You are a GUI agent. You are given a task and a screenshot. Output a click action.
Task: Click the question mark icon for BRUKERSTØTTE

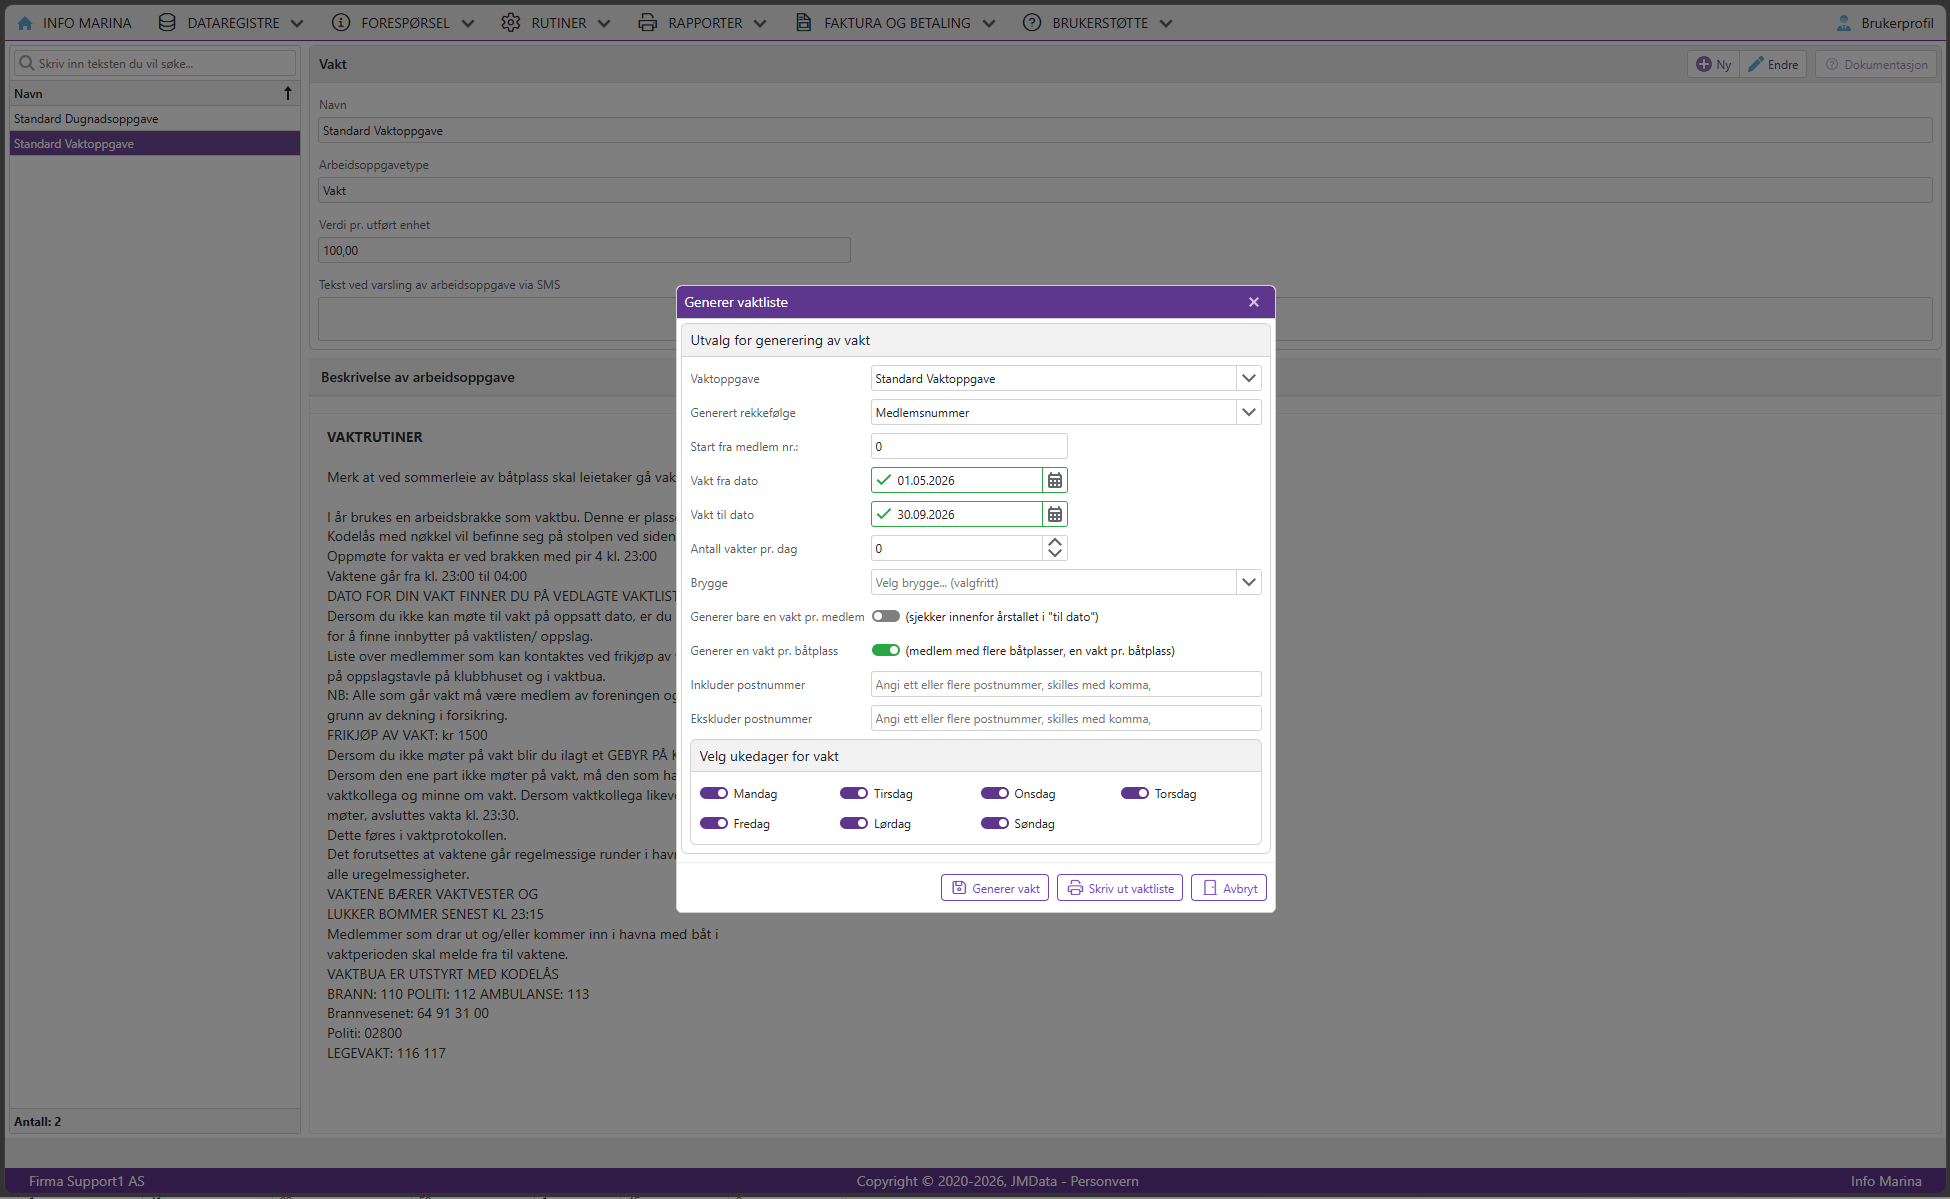[1032, 22]
